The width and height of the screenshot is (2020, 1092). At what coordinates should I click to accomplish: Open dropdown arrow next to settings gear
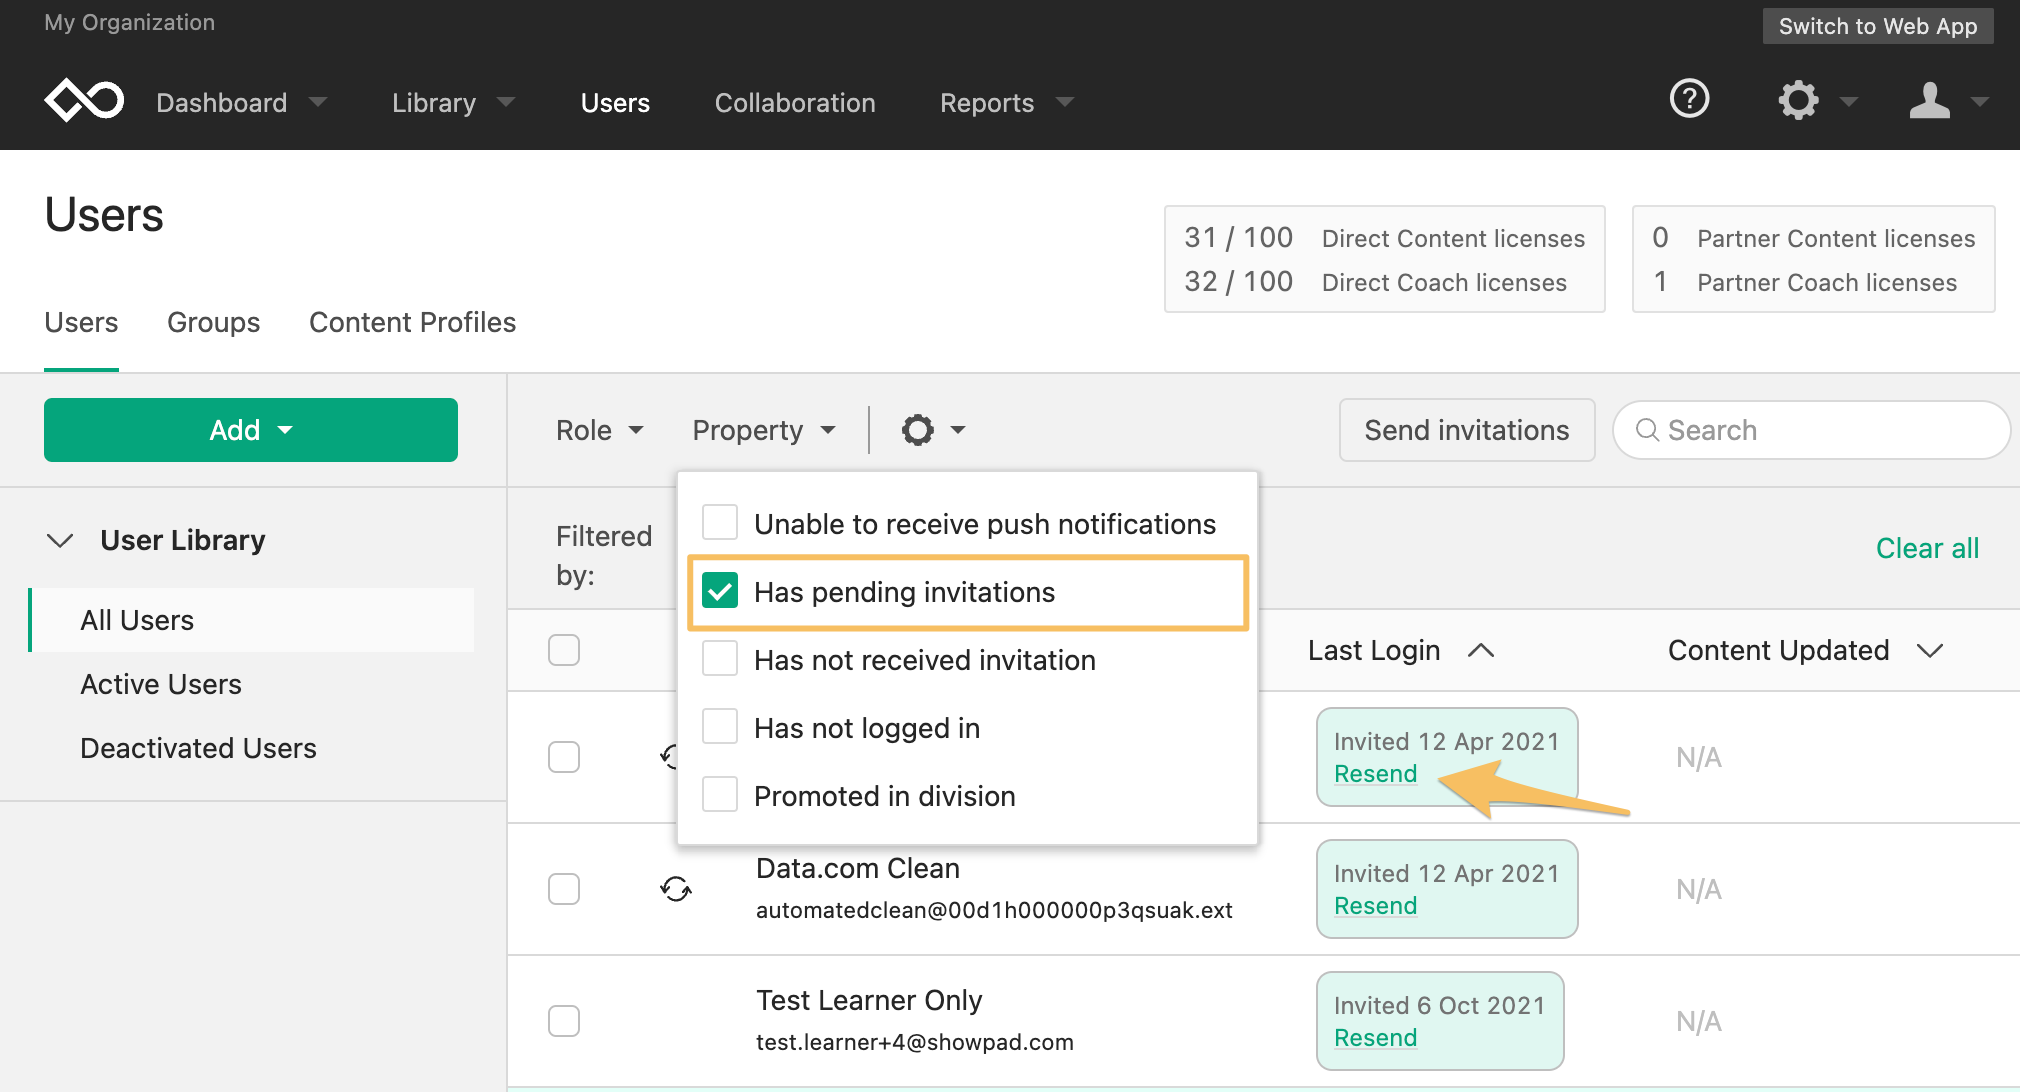point(1848,101)
